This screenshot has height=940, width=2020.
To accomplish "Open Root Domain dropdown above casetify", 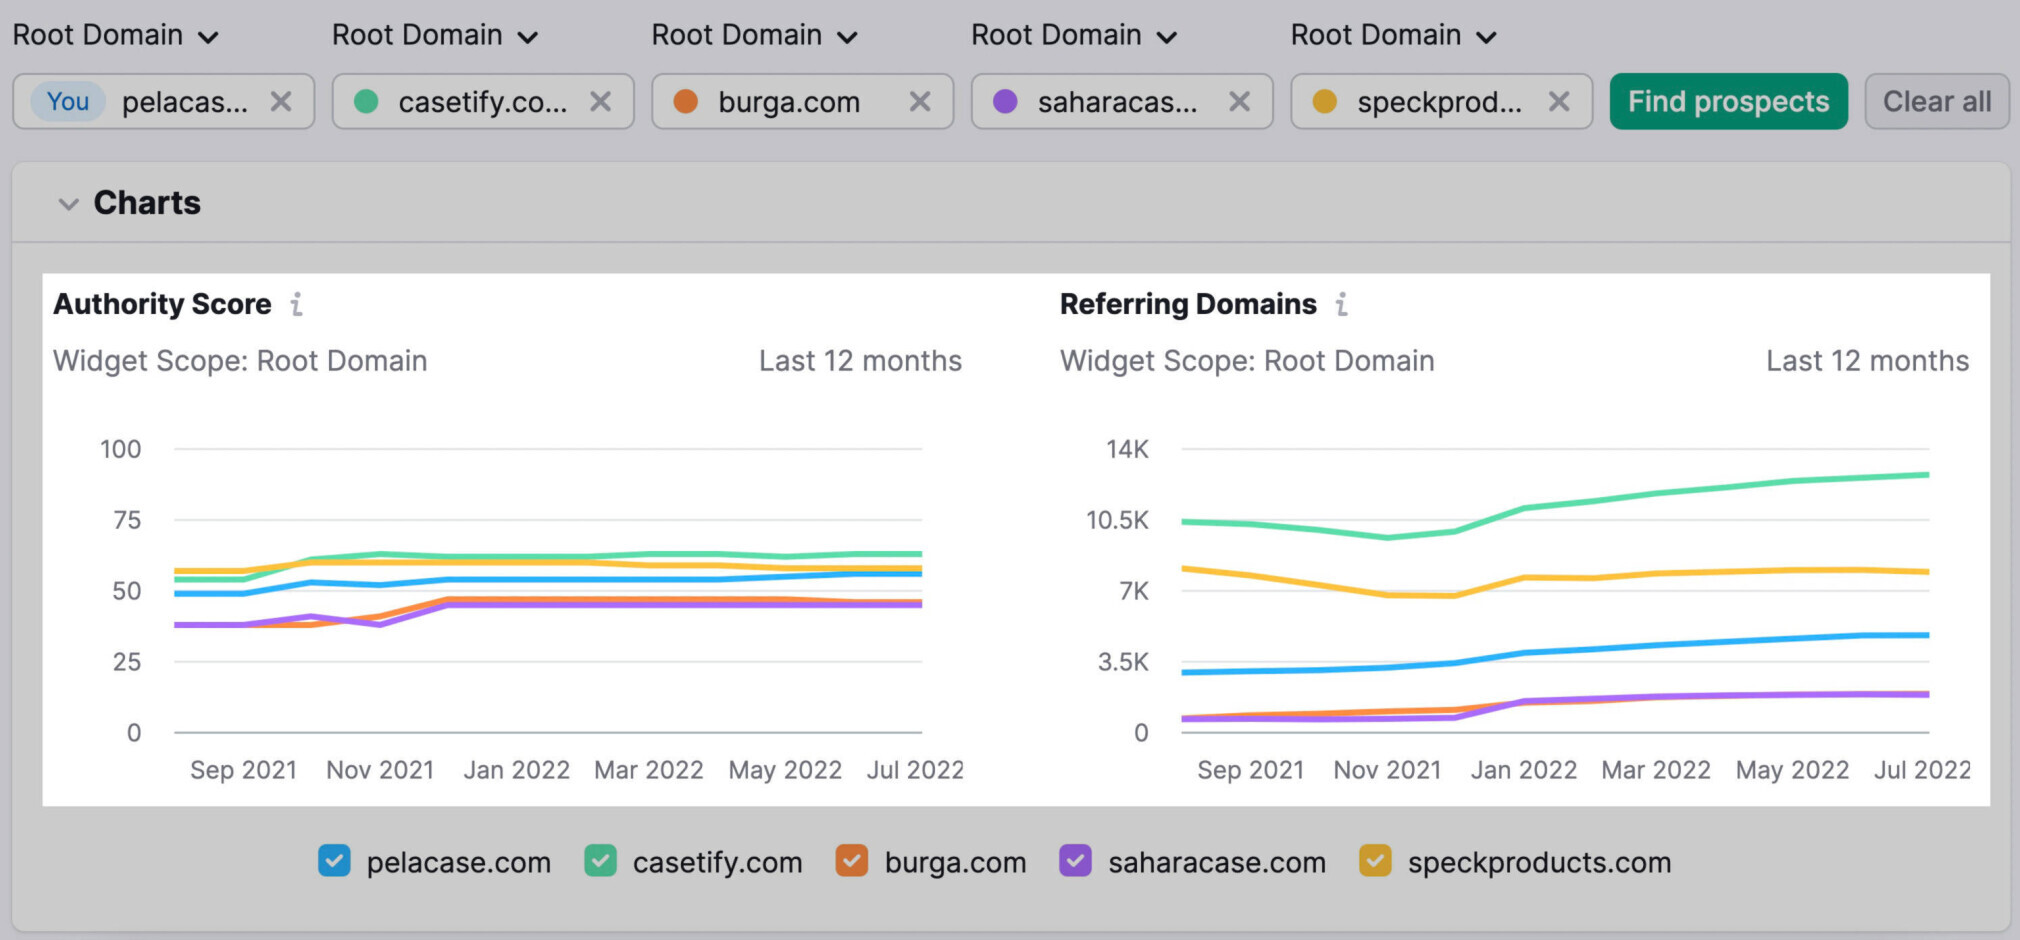I will click(435, 35).
